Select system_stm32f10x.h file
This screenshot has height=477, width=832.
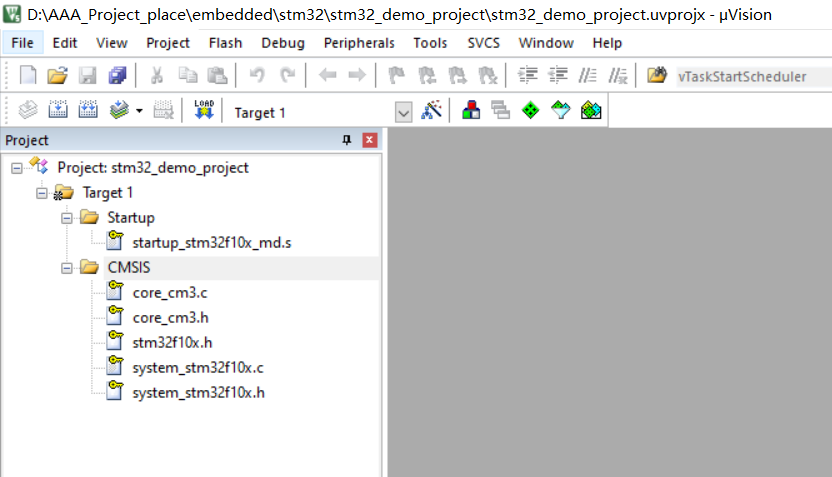click(x=198, y=392)
